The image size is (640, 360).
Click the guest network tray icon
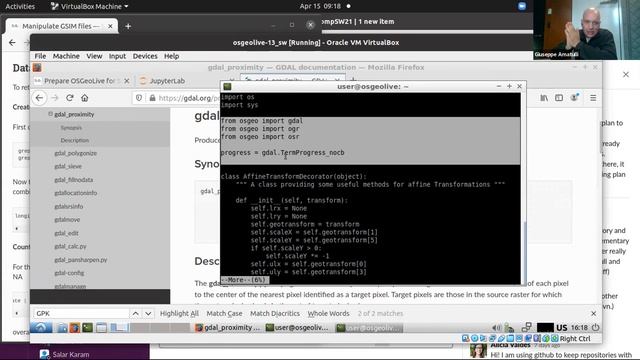[x=527, y=327]
